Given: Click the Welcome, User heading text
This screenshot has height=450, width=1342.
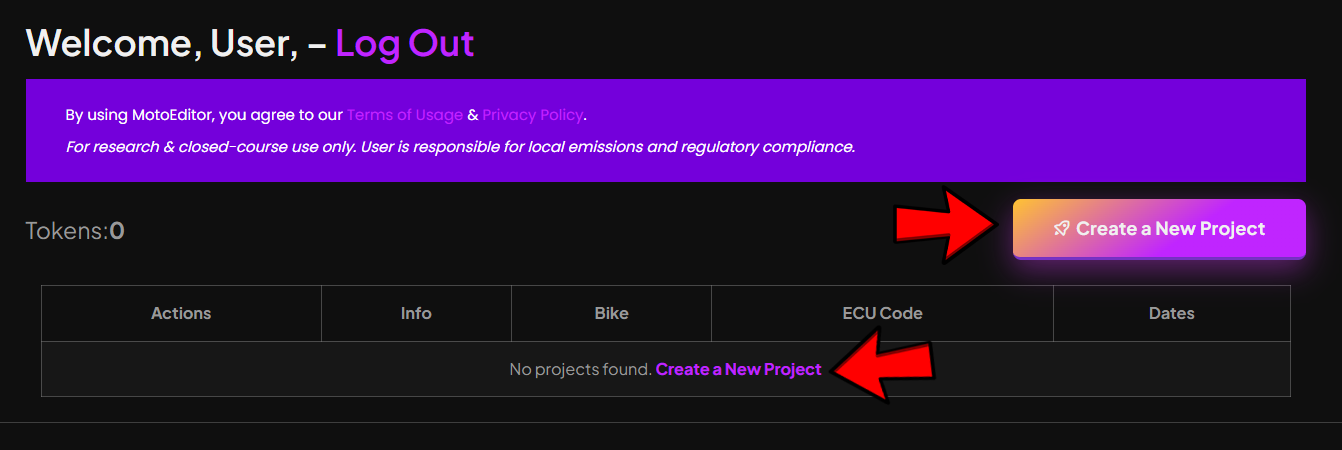Looking at the screenshot, I should click(x=162, y=43).
